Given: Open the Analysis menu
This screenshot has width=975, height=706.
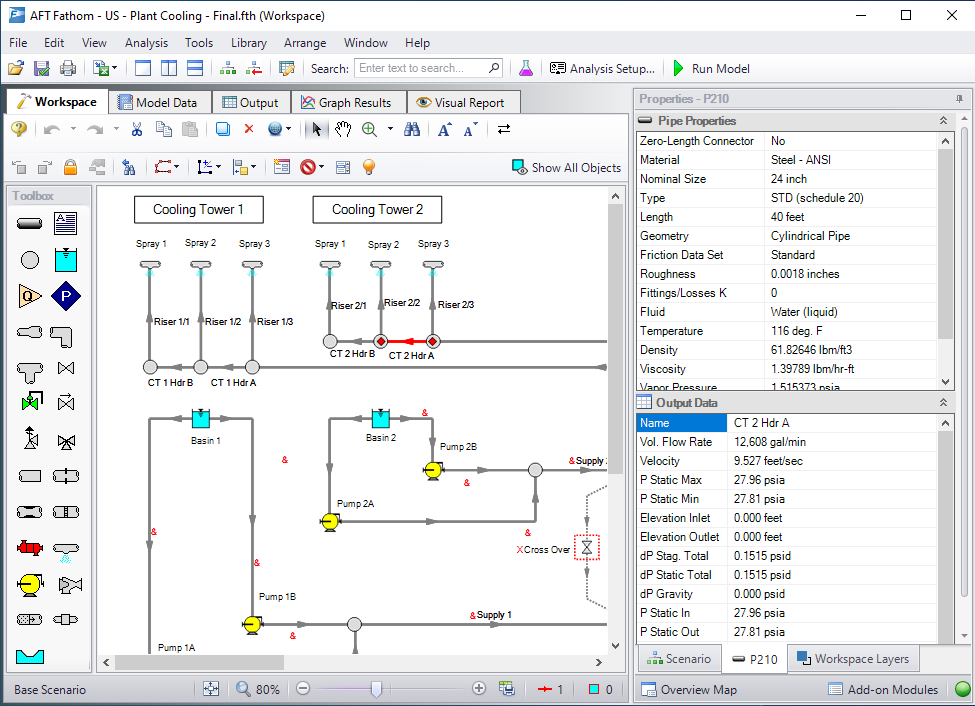Looking at the screenshot, I should [146, 43].
